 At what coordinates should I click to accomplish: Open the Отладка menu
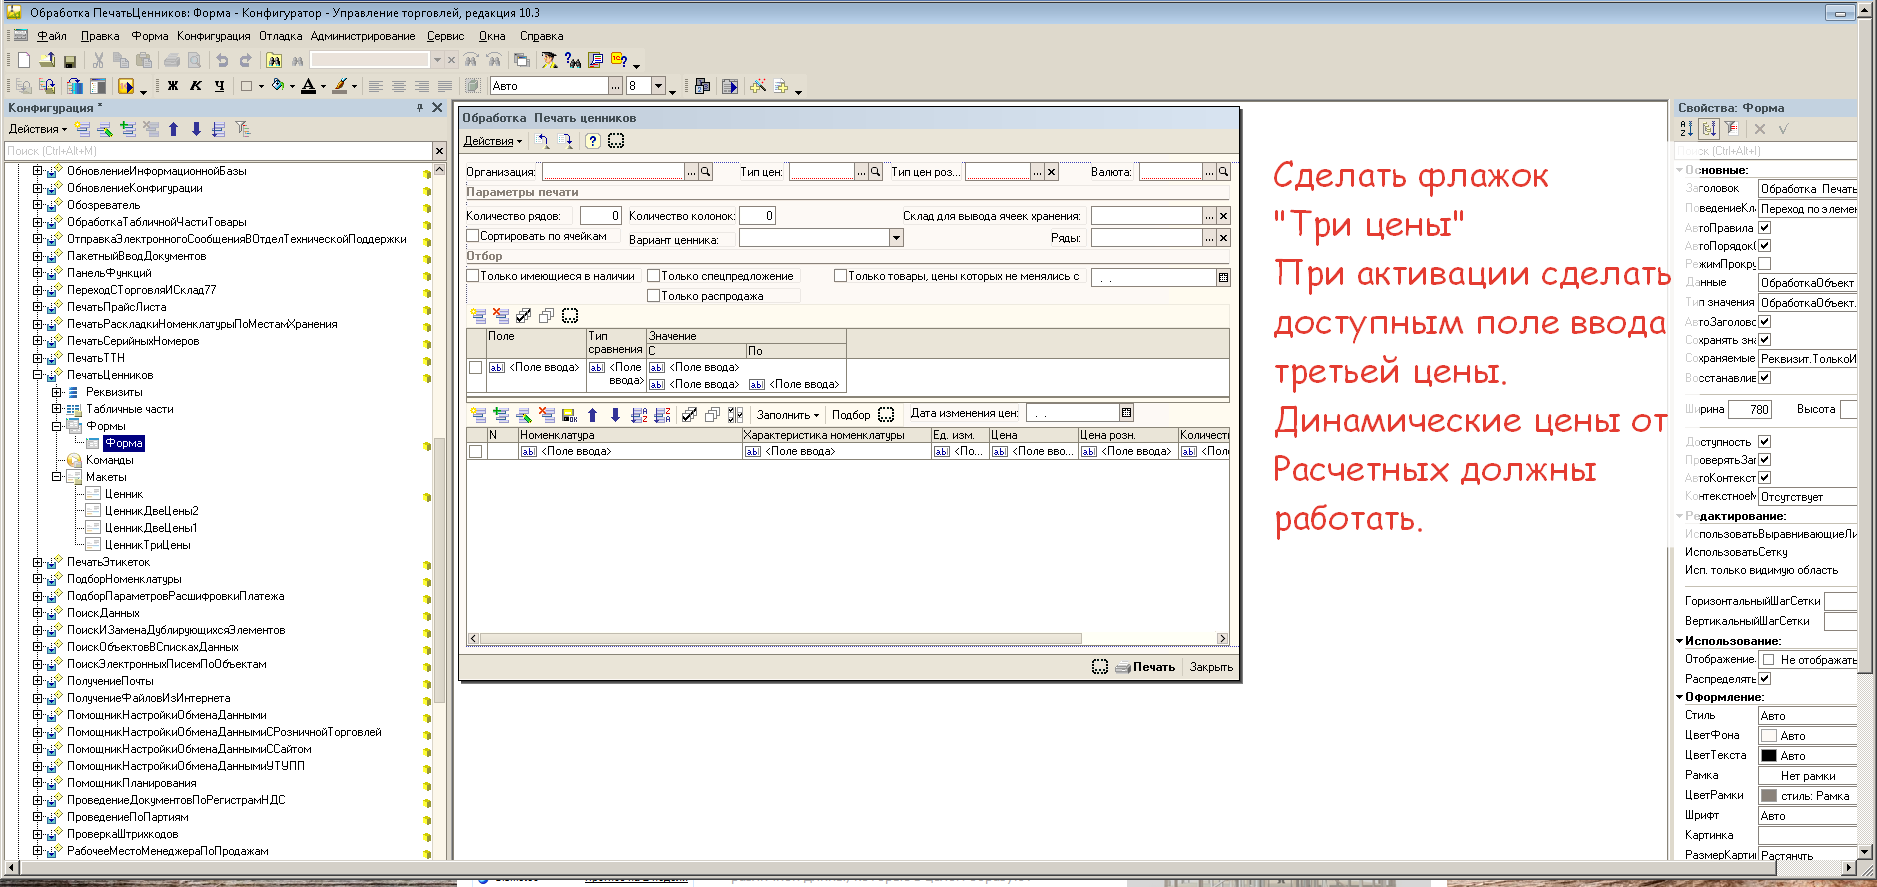tap(280, 36)
